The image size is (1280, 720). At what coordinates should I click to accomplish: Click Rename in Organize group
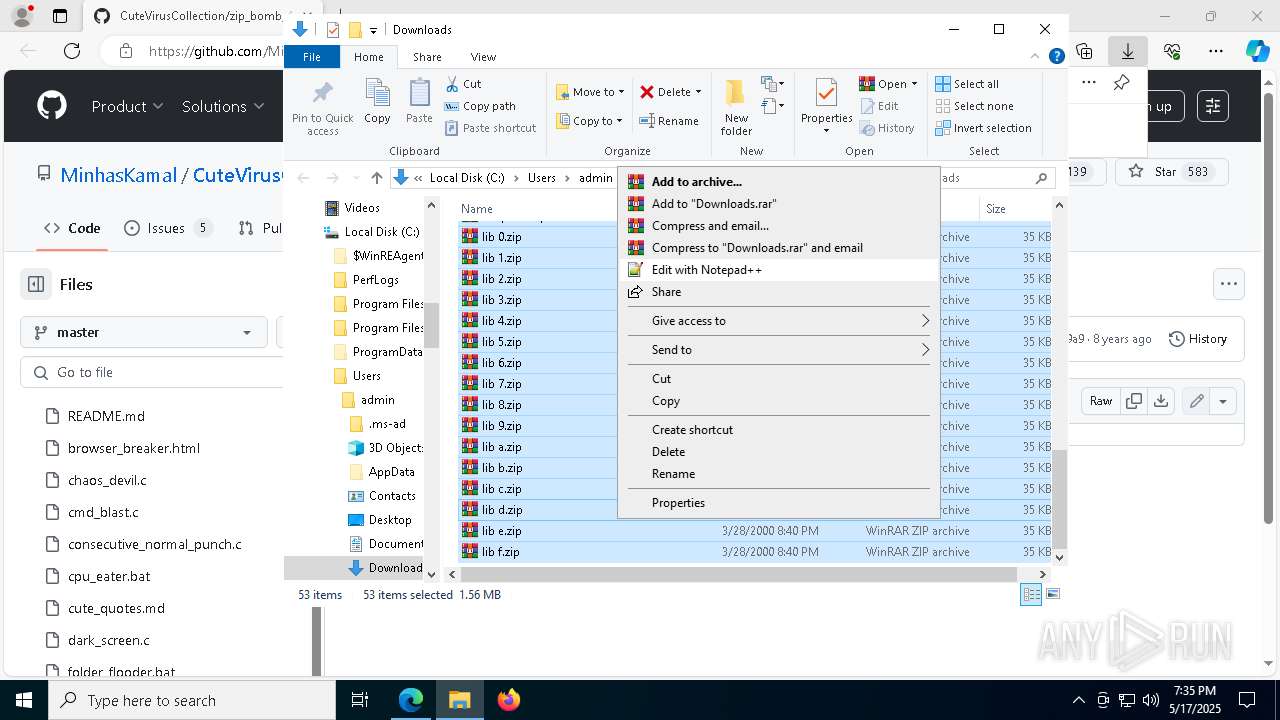click(x=669, y=121)
